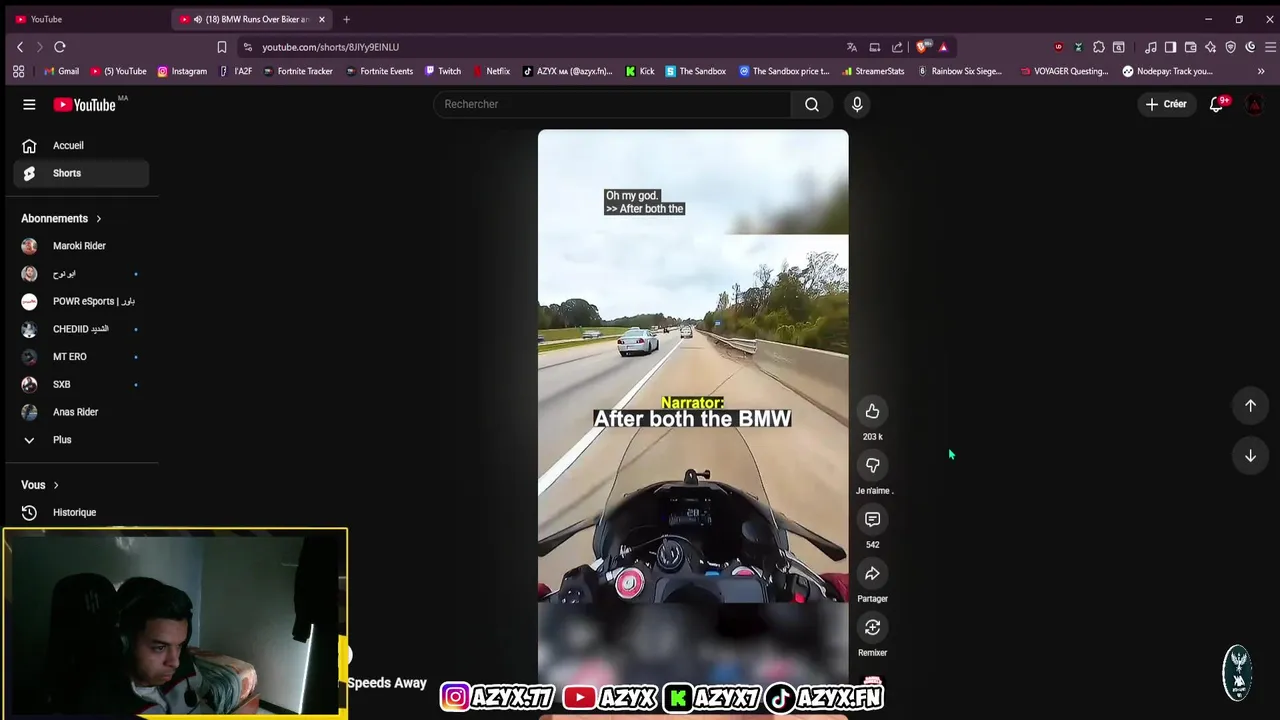
Task: Open Fortnite Tracker bookmark
Action: click(298, 71)
